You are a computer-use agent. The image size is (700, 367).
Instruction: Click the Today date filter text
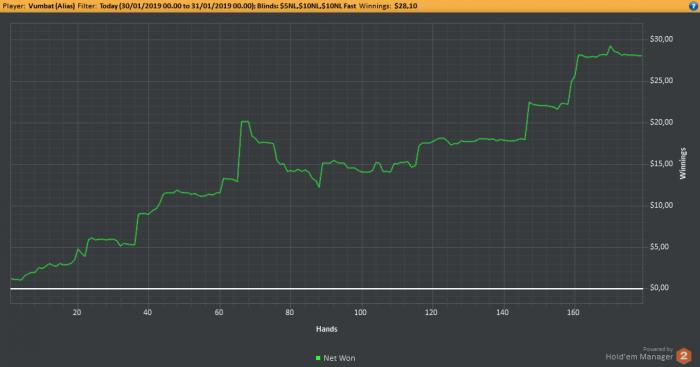[x=176, y=6]
